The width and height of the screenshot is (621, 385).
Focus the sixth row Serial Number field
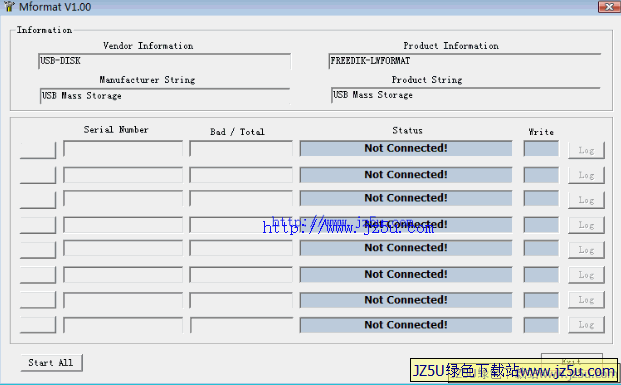123,274
